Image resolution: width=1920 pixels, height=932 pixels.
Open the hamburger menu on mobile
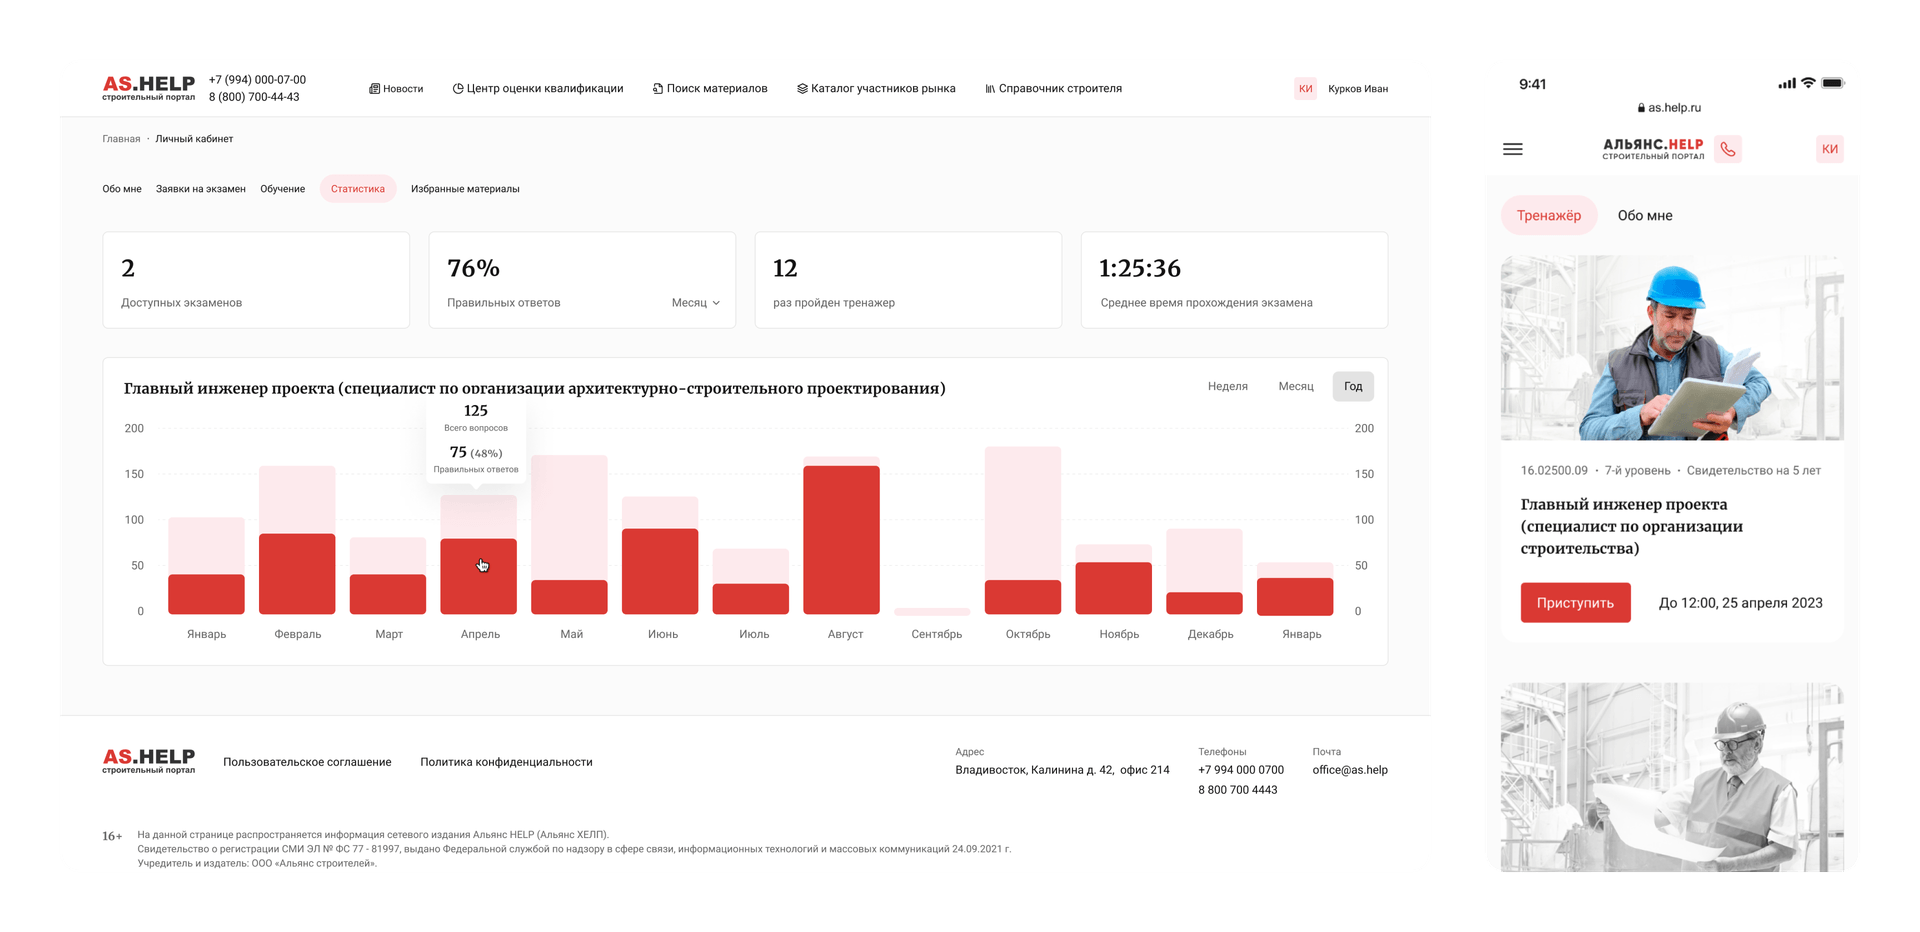coord(1512,149)
